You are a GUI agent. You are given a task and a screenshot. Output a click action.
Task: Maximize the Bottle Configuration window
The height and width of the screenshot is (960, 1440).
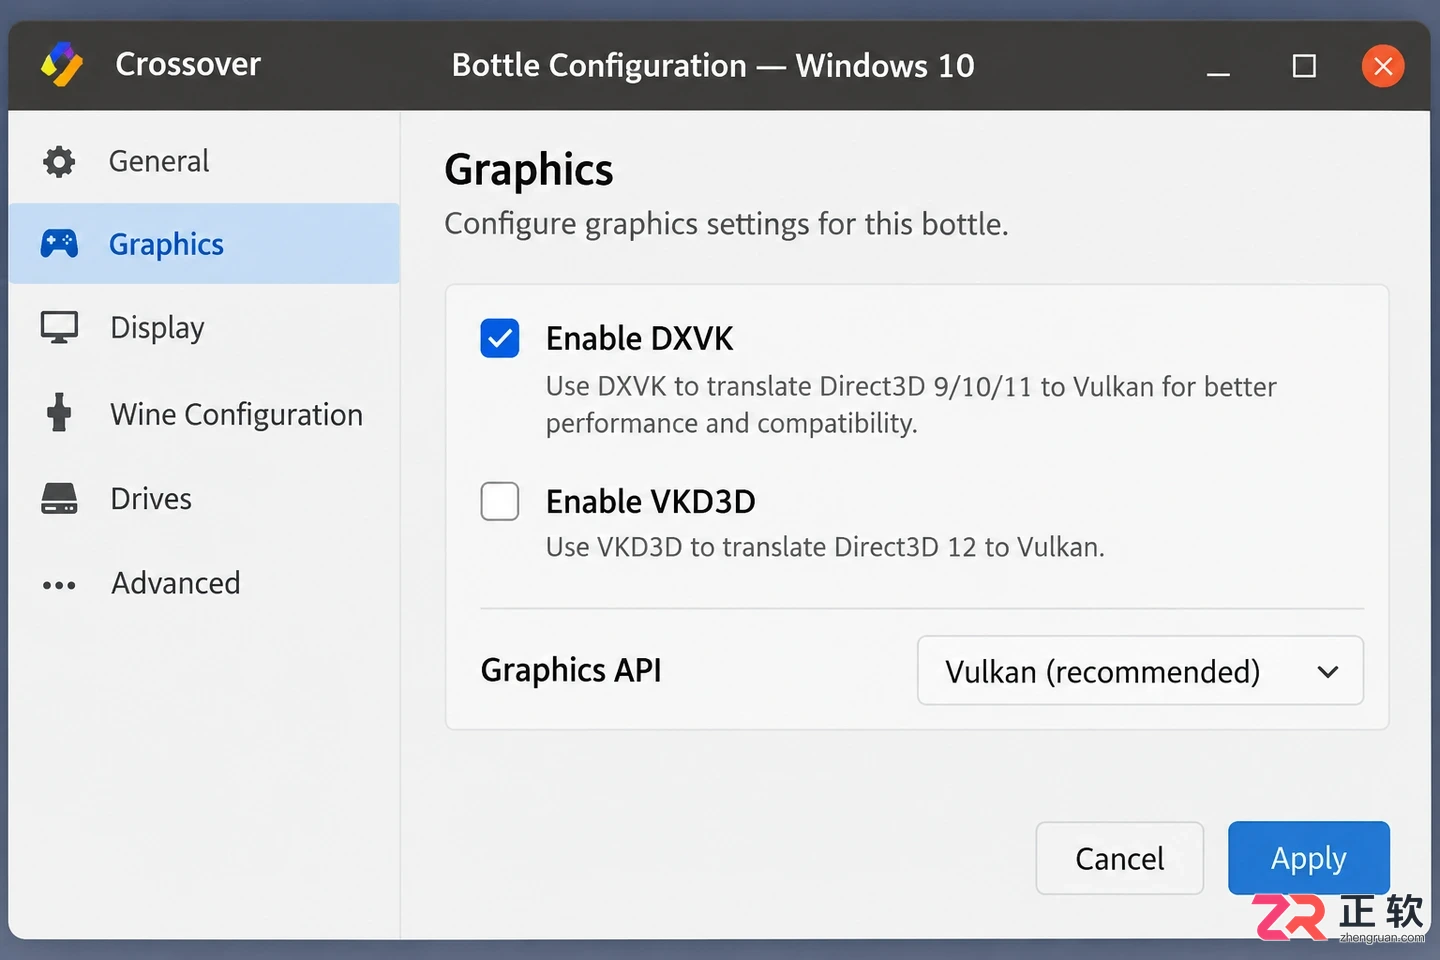pyautogui.click(x=1304, y=66)
